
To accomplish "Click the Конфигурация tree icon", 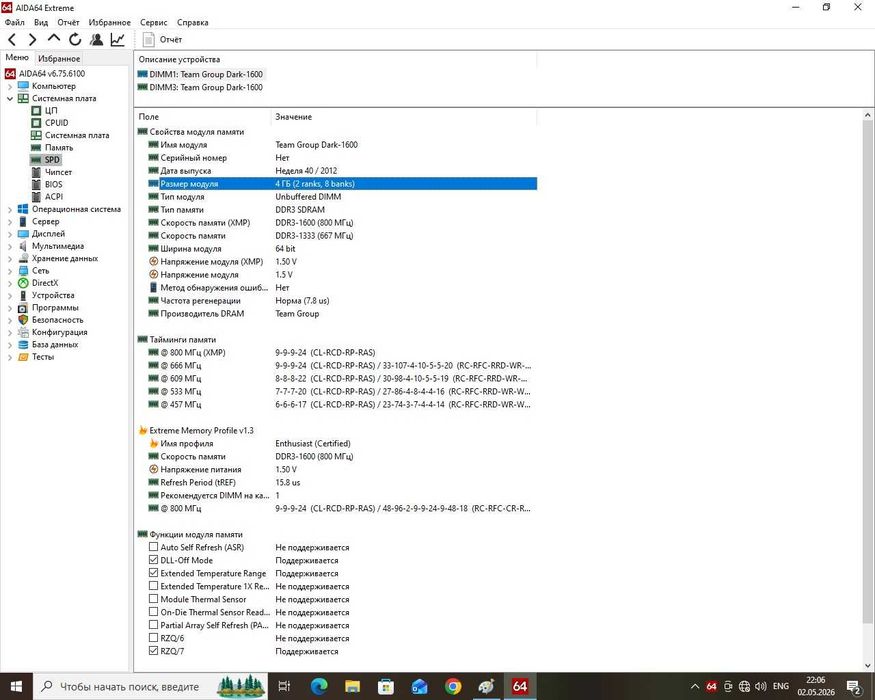I will [23, 332].
